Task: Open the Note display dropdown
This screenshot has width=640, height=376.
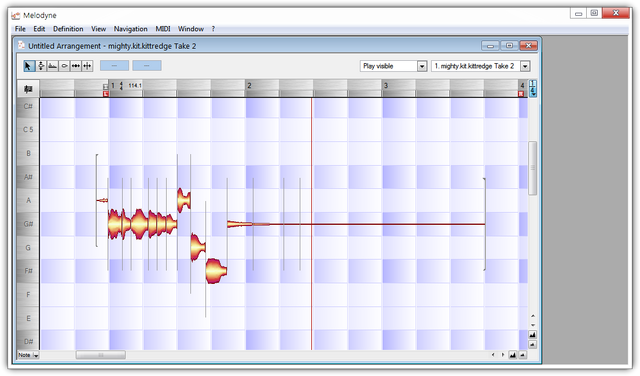Action: pyautogui.click(x=28, y=355)
